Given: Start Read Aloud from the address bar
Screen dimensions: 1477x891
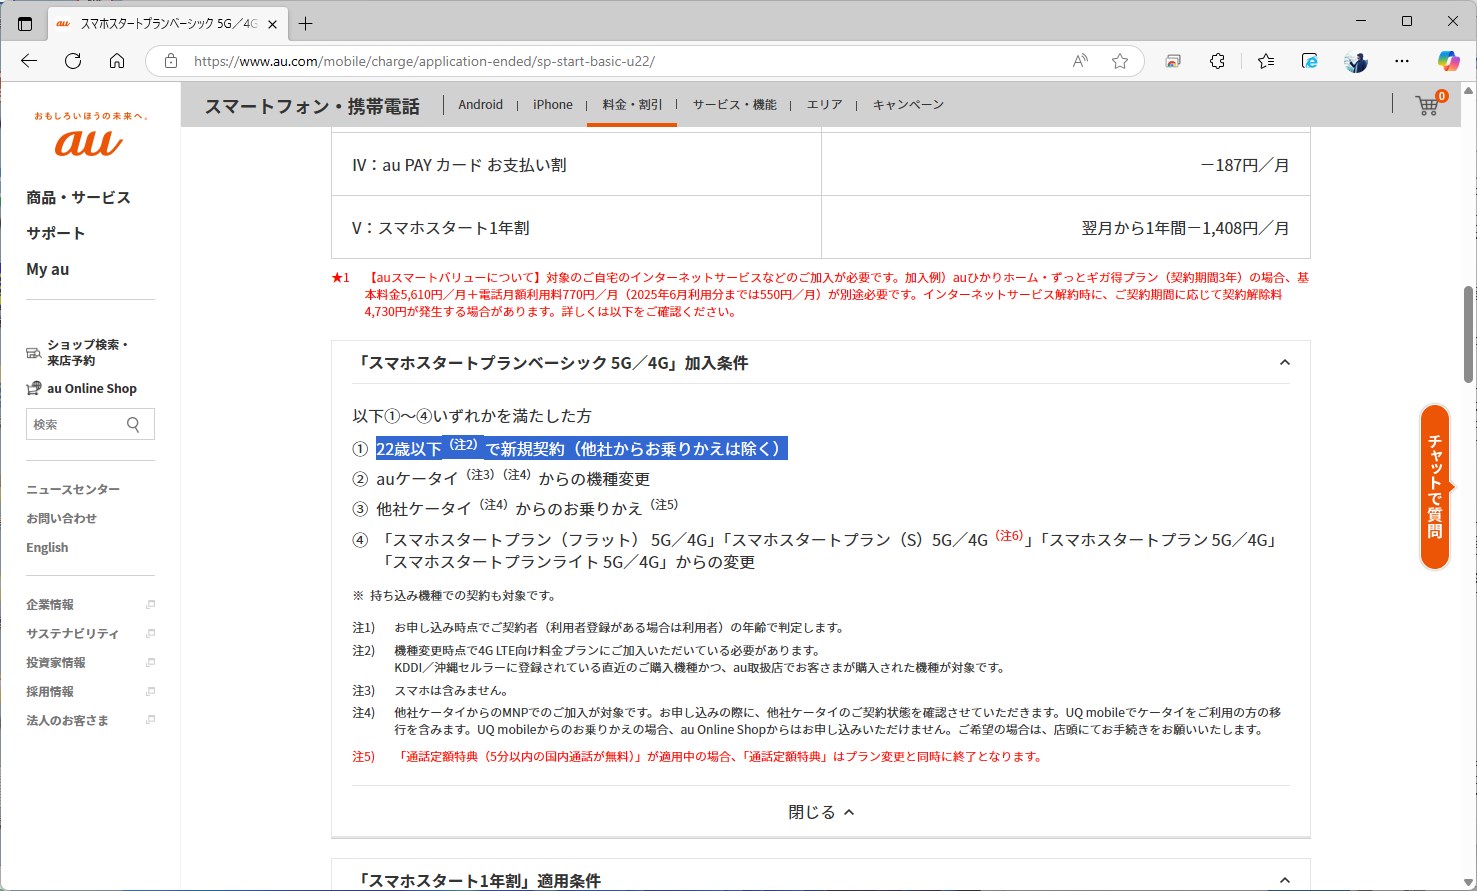Looking at the screenshot, I should tap(1080, 61).
